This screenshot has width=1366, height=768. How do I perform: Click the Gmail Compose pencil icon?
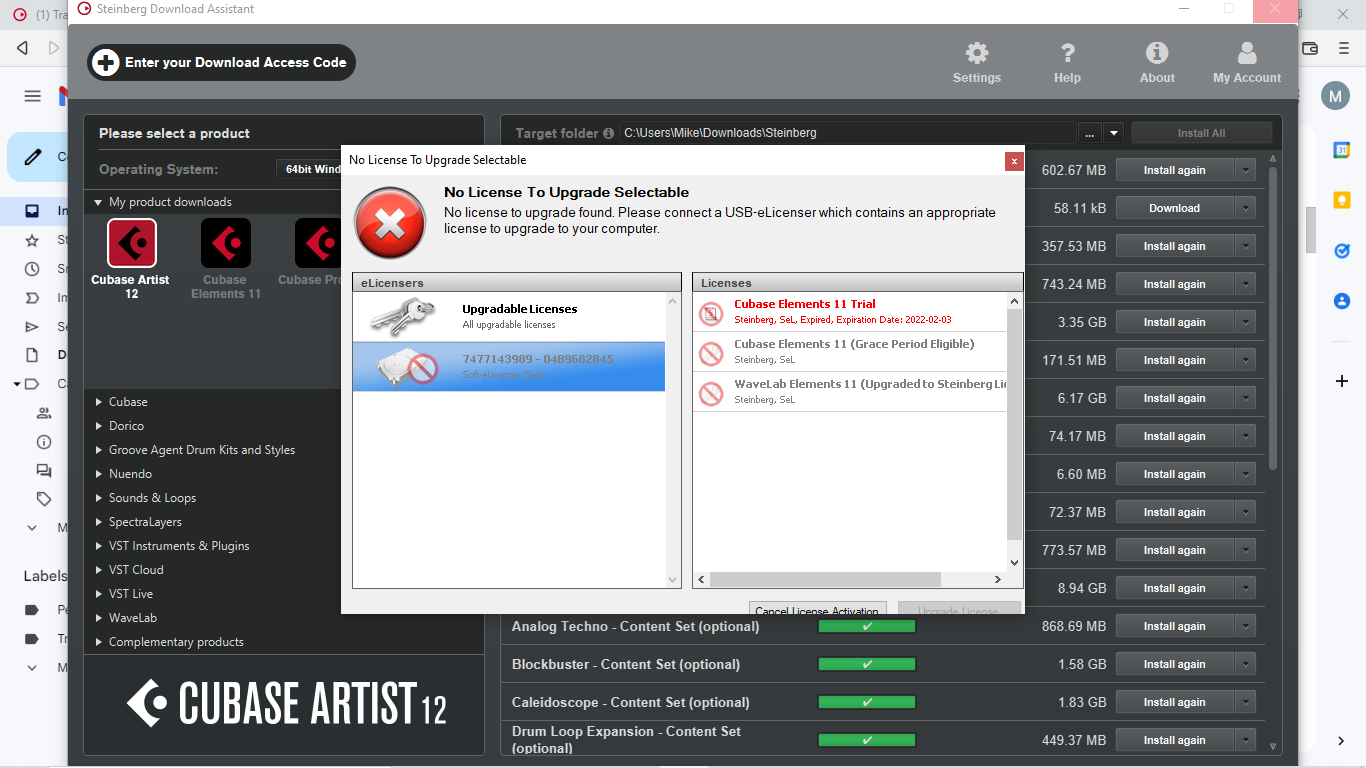pyautogui.click(x=34, y=156)
